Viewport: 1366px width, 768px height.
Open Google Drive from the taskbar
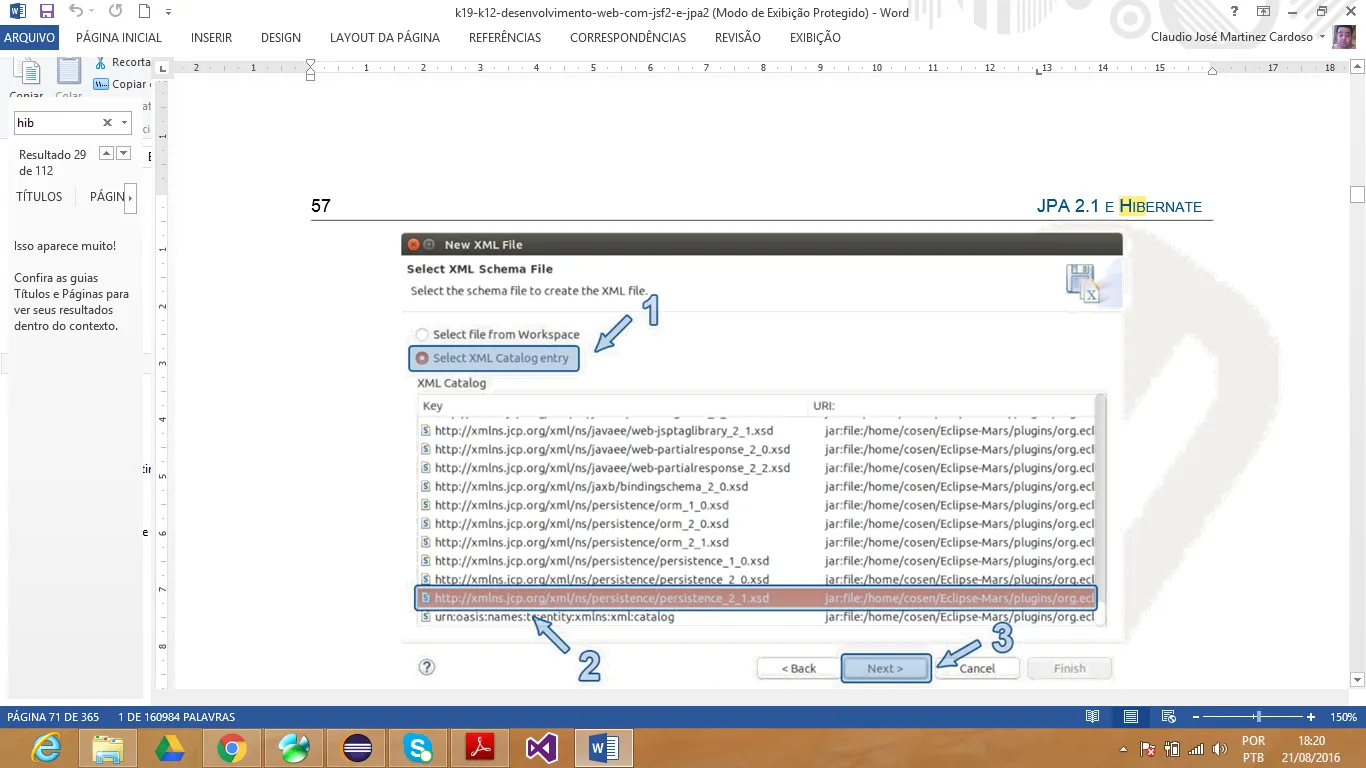point(170,748)
